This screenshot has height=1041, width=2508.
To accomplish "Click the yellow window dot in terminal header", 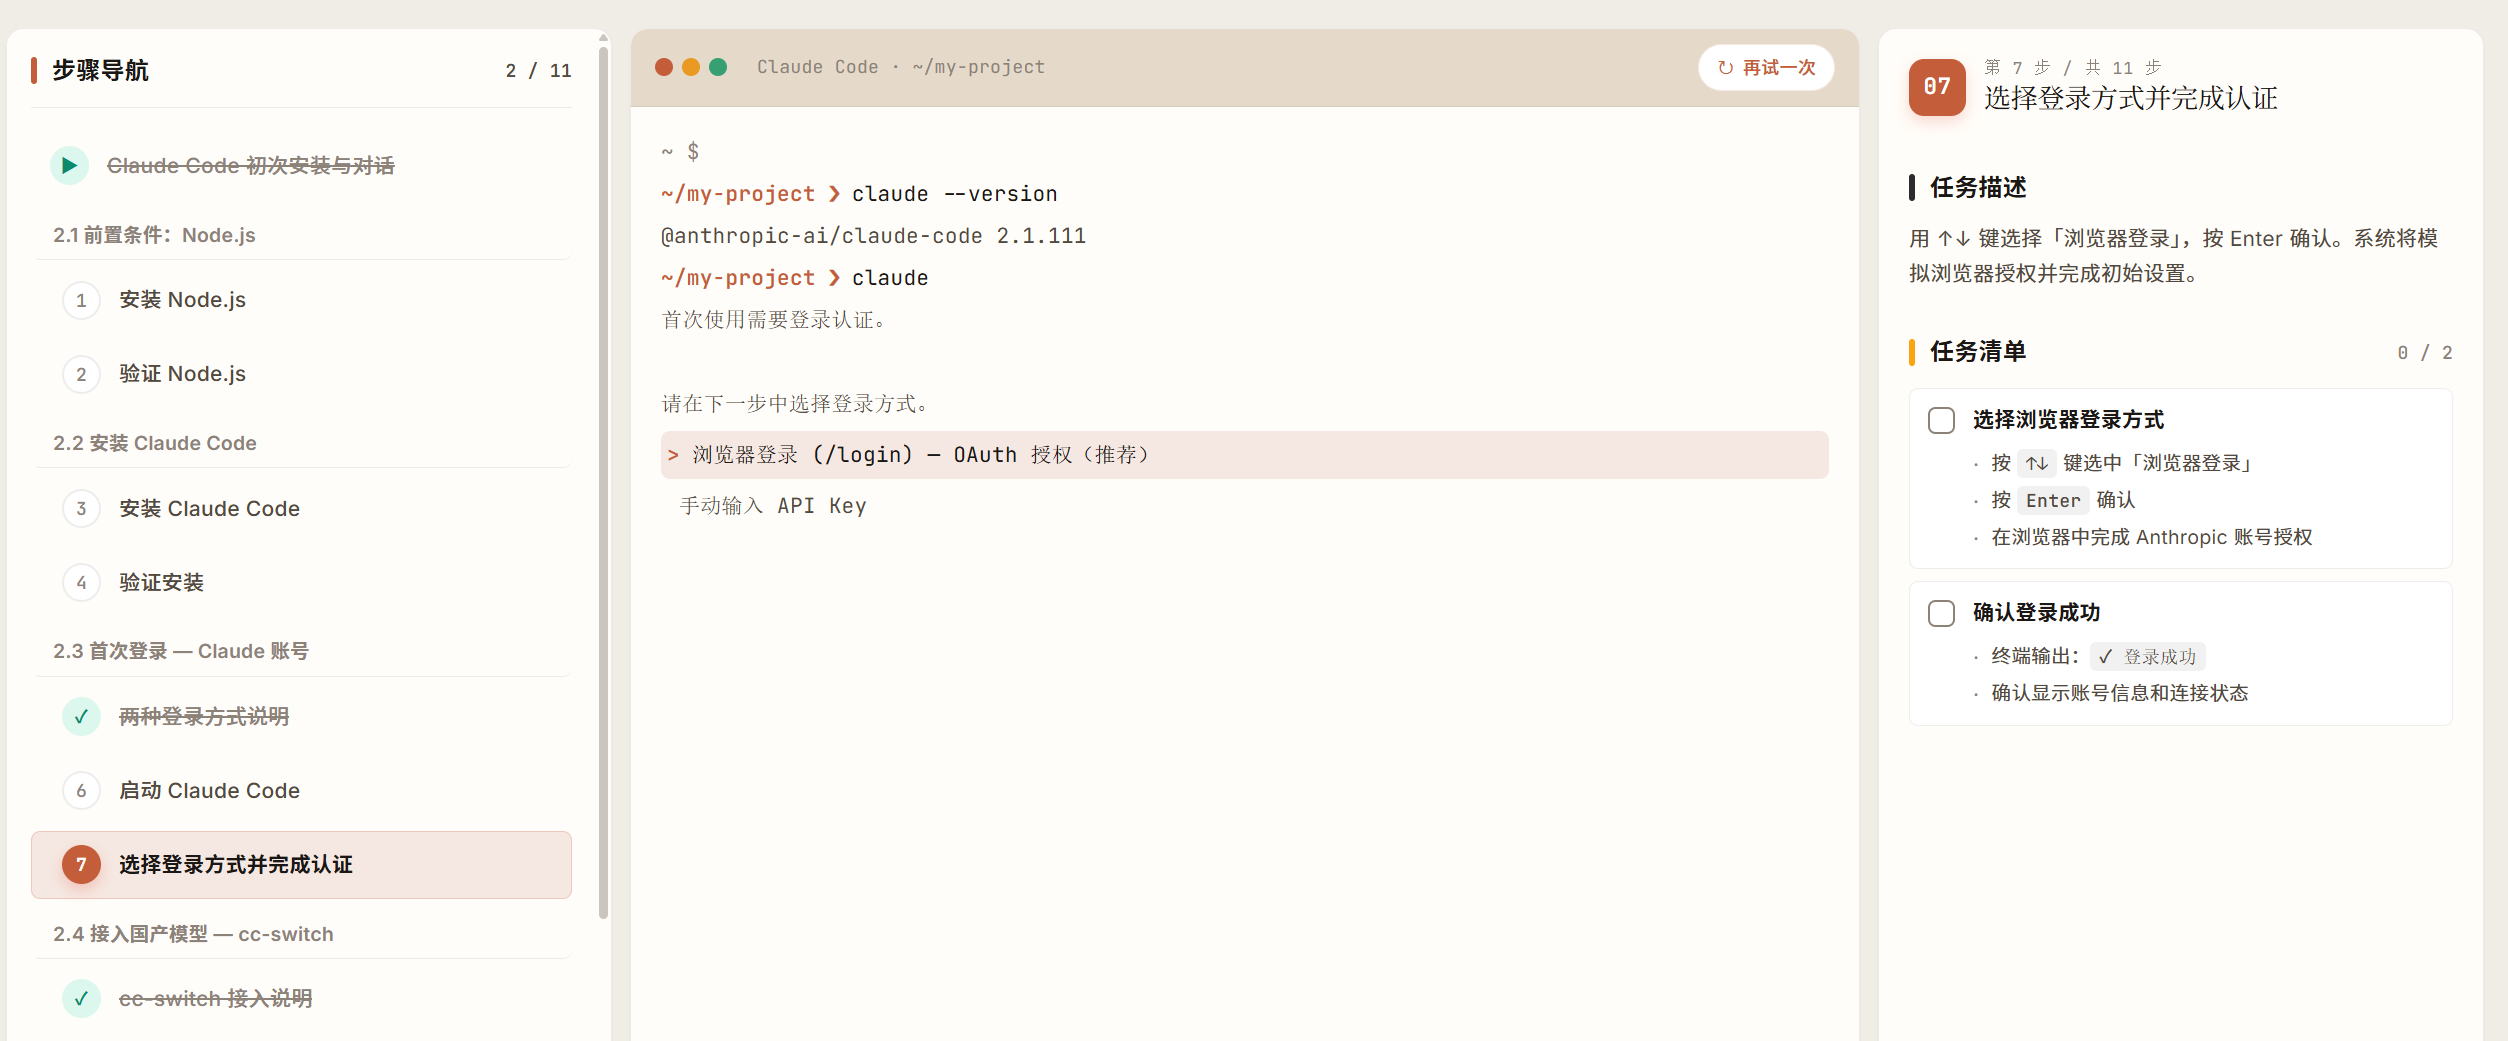I will click(x=691, y=67).
